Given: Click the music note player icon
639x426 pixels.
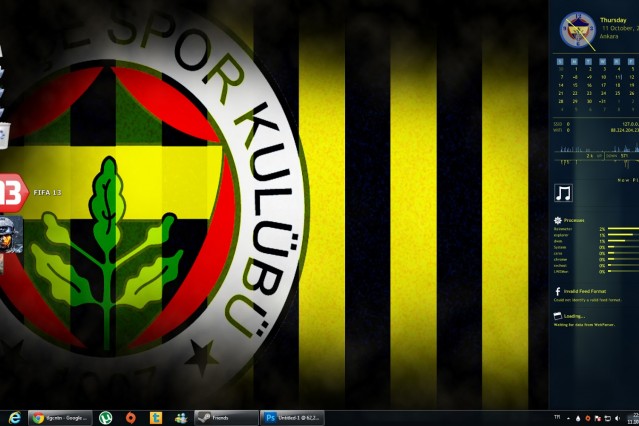Looking at the screenshot, I should click(x=564, y=193).
